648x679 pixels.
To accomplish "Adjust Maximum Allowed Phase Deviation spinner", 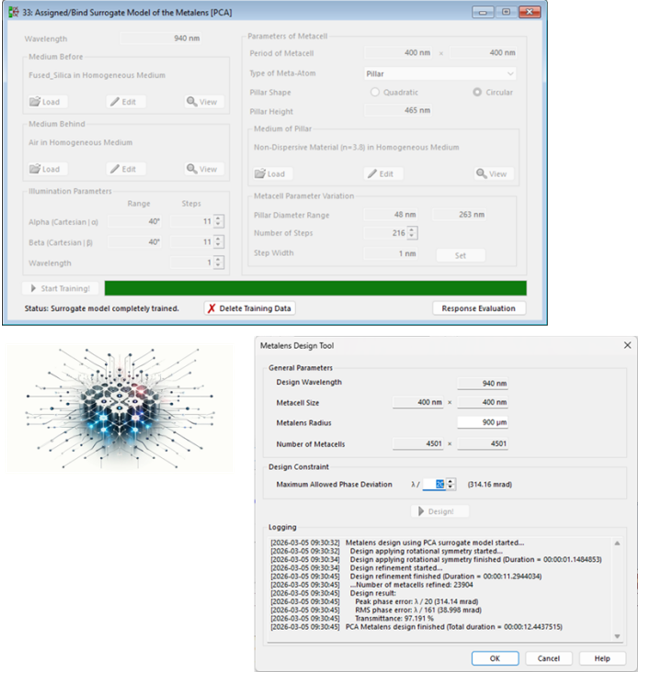I will pos(449,484).
